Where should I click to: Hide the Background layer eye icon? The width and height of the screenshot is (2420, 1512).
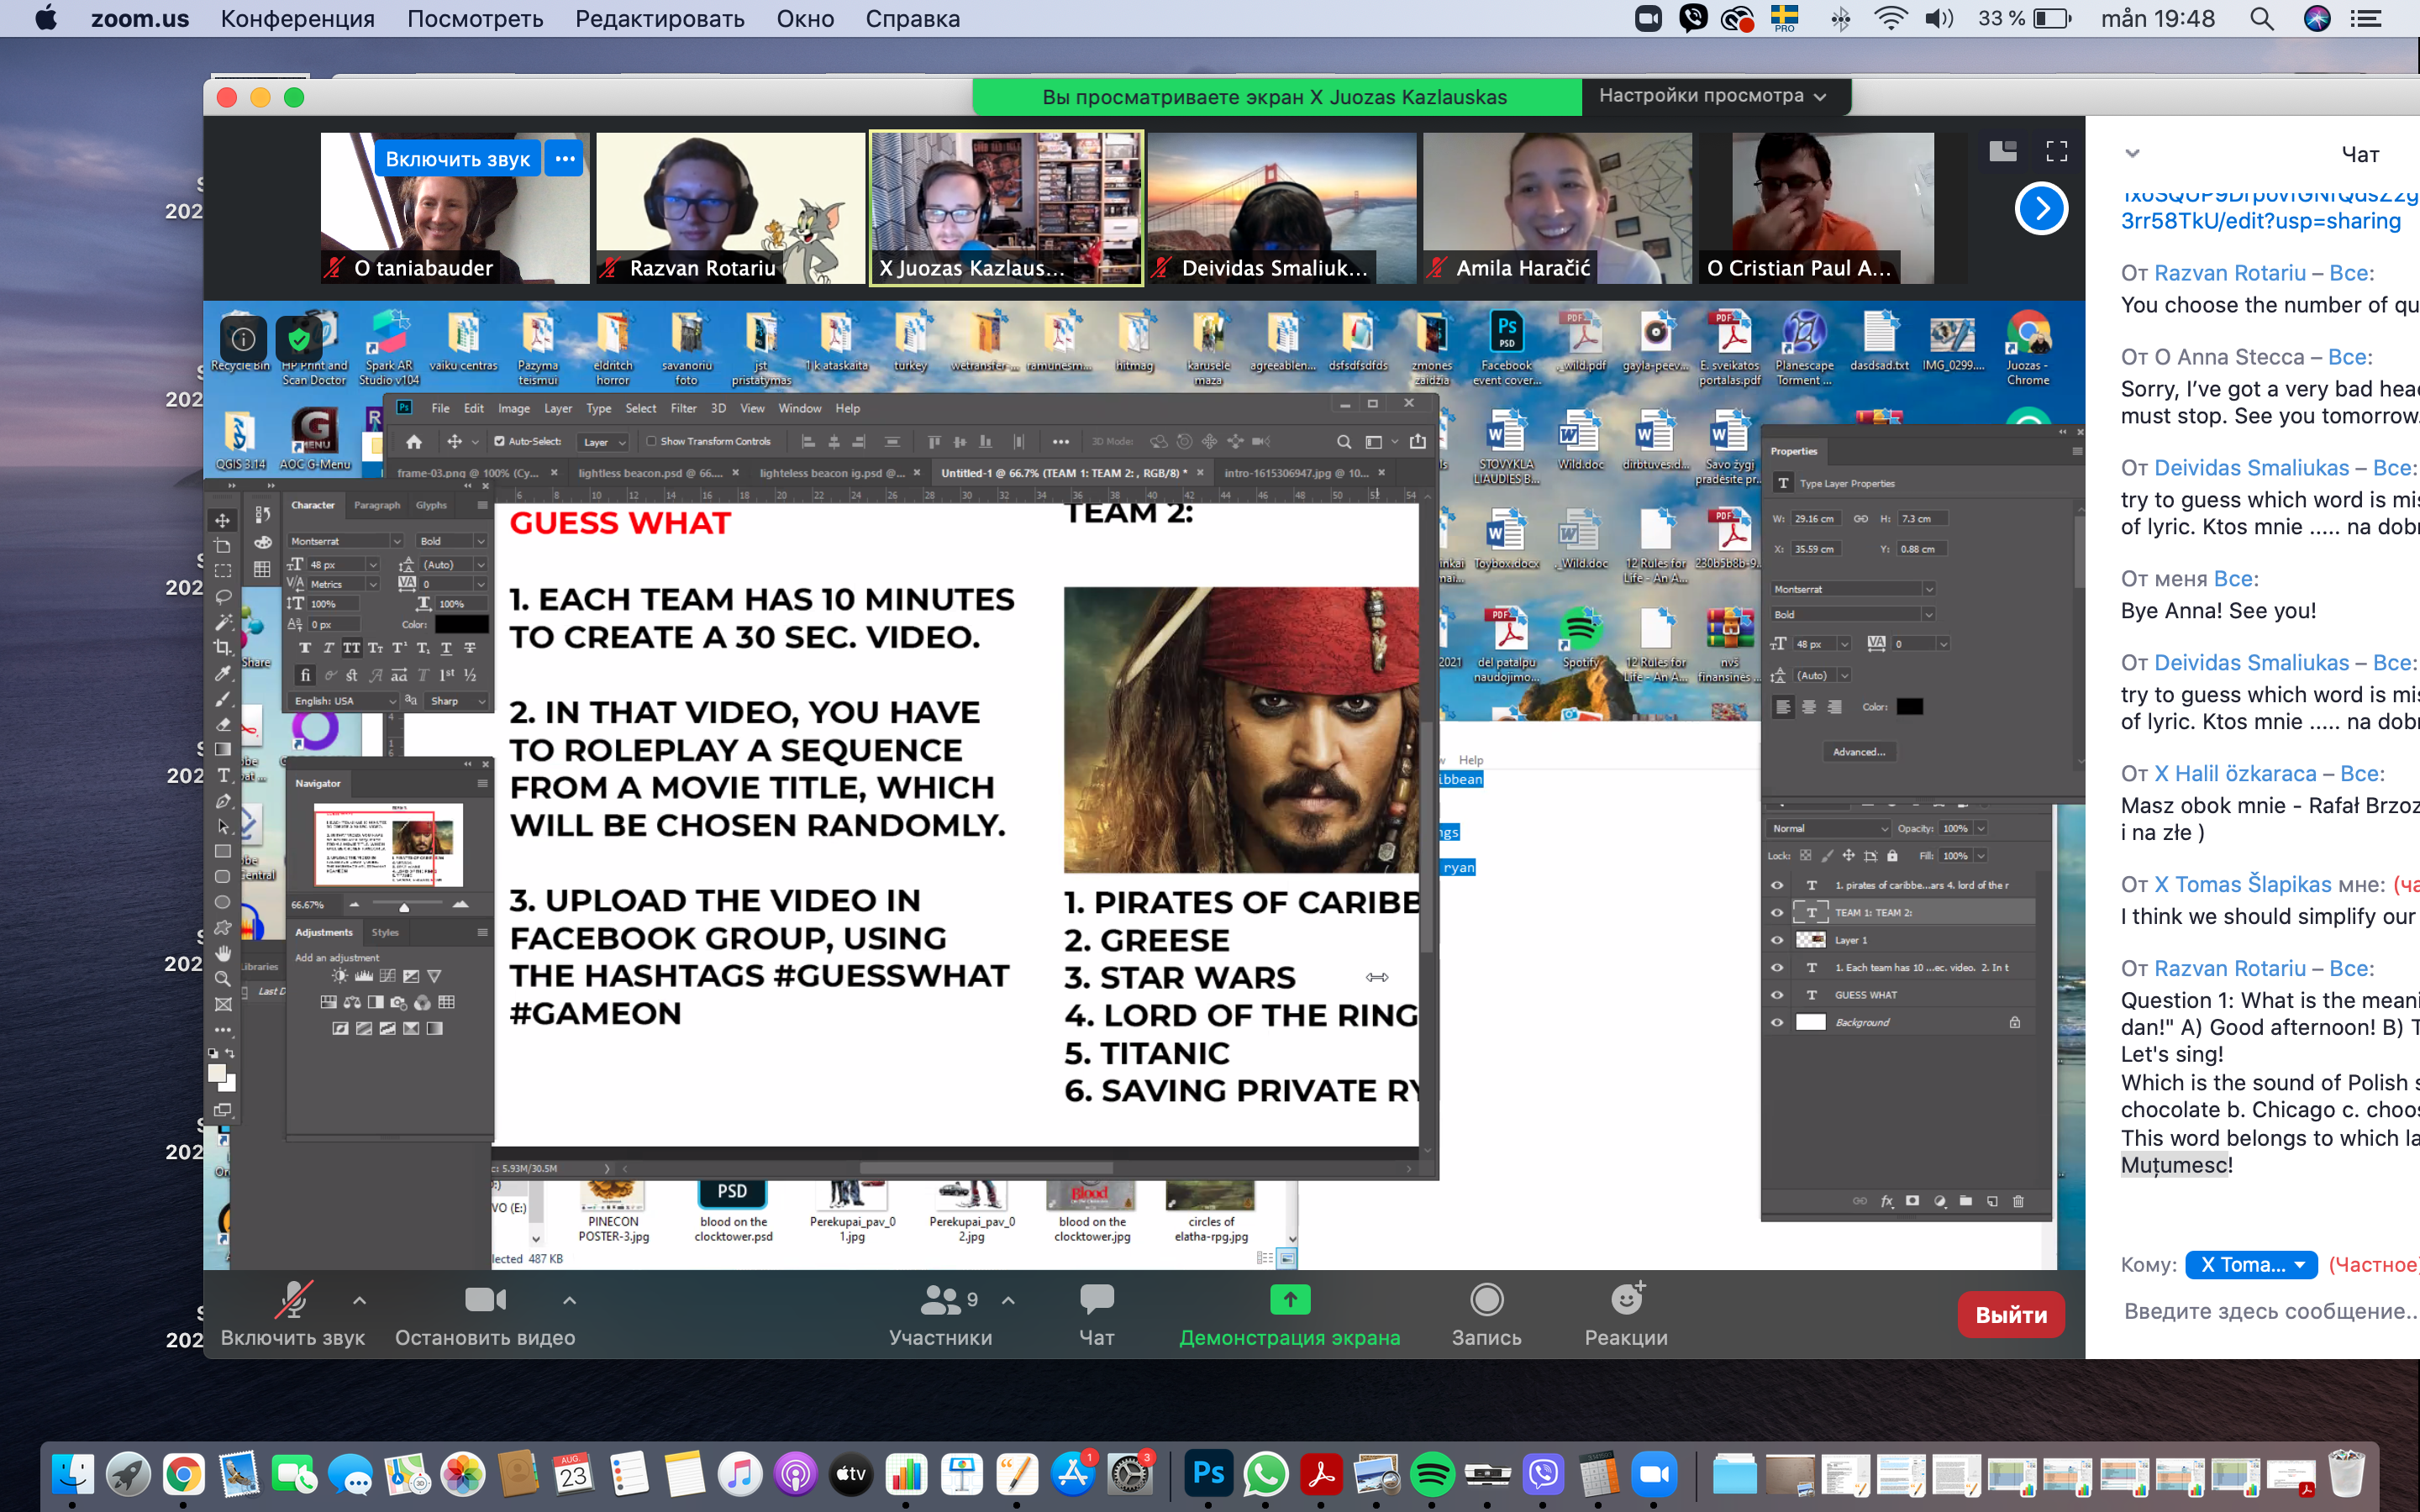[1777, 1022]
